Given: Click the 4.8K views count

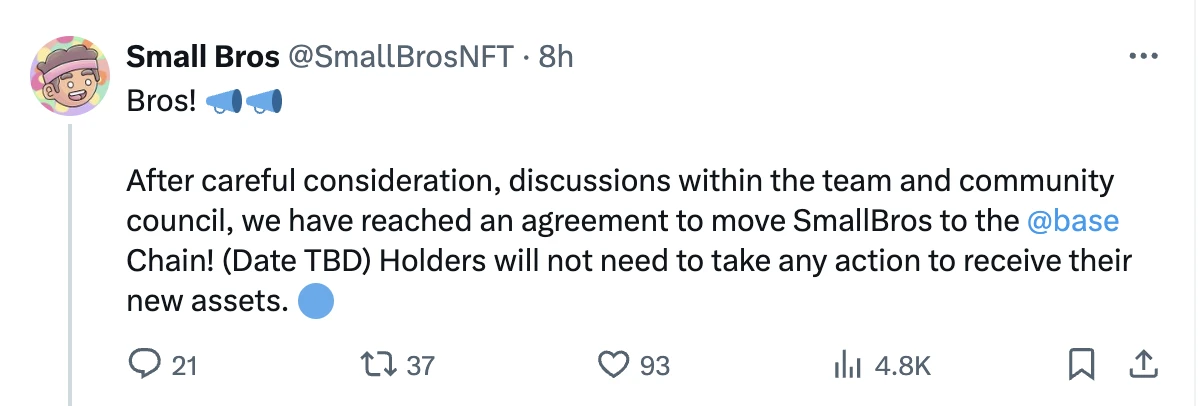Looking at the screenshot, I should (902, 367).
